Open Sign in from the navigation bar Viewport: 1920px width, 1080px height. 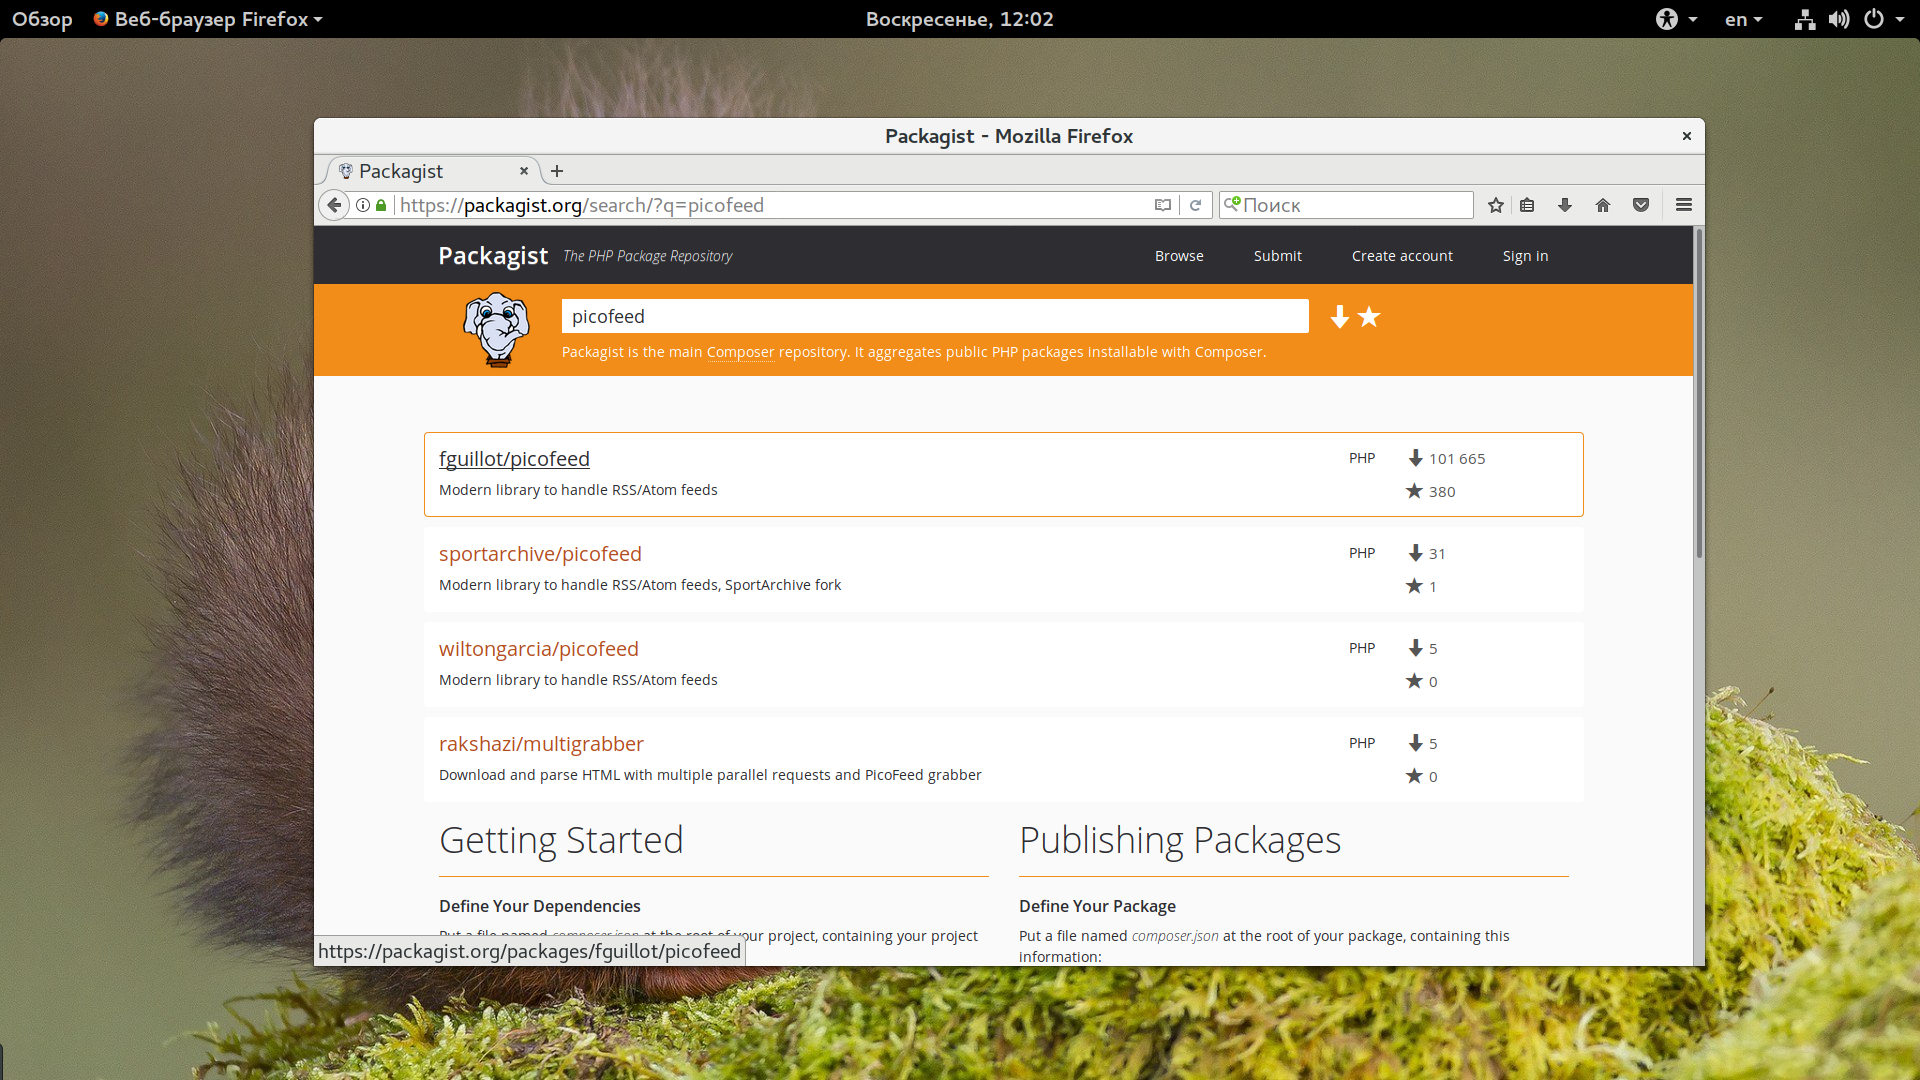(x=1525, y=256)
